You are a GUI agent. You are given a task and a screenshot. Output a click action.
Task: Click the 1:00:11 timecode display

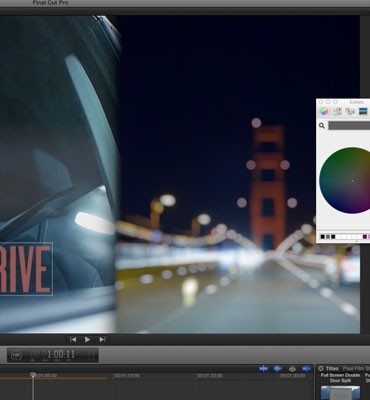[x=61, y=354]
